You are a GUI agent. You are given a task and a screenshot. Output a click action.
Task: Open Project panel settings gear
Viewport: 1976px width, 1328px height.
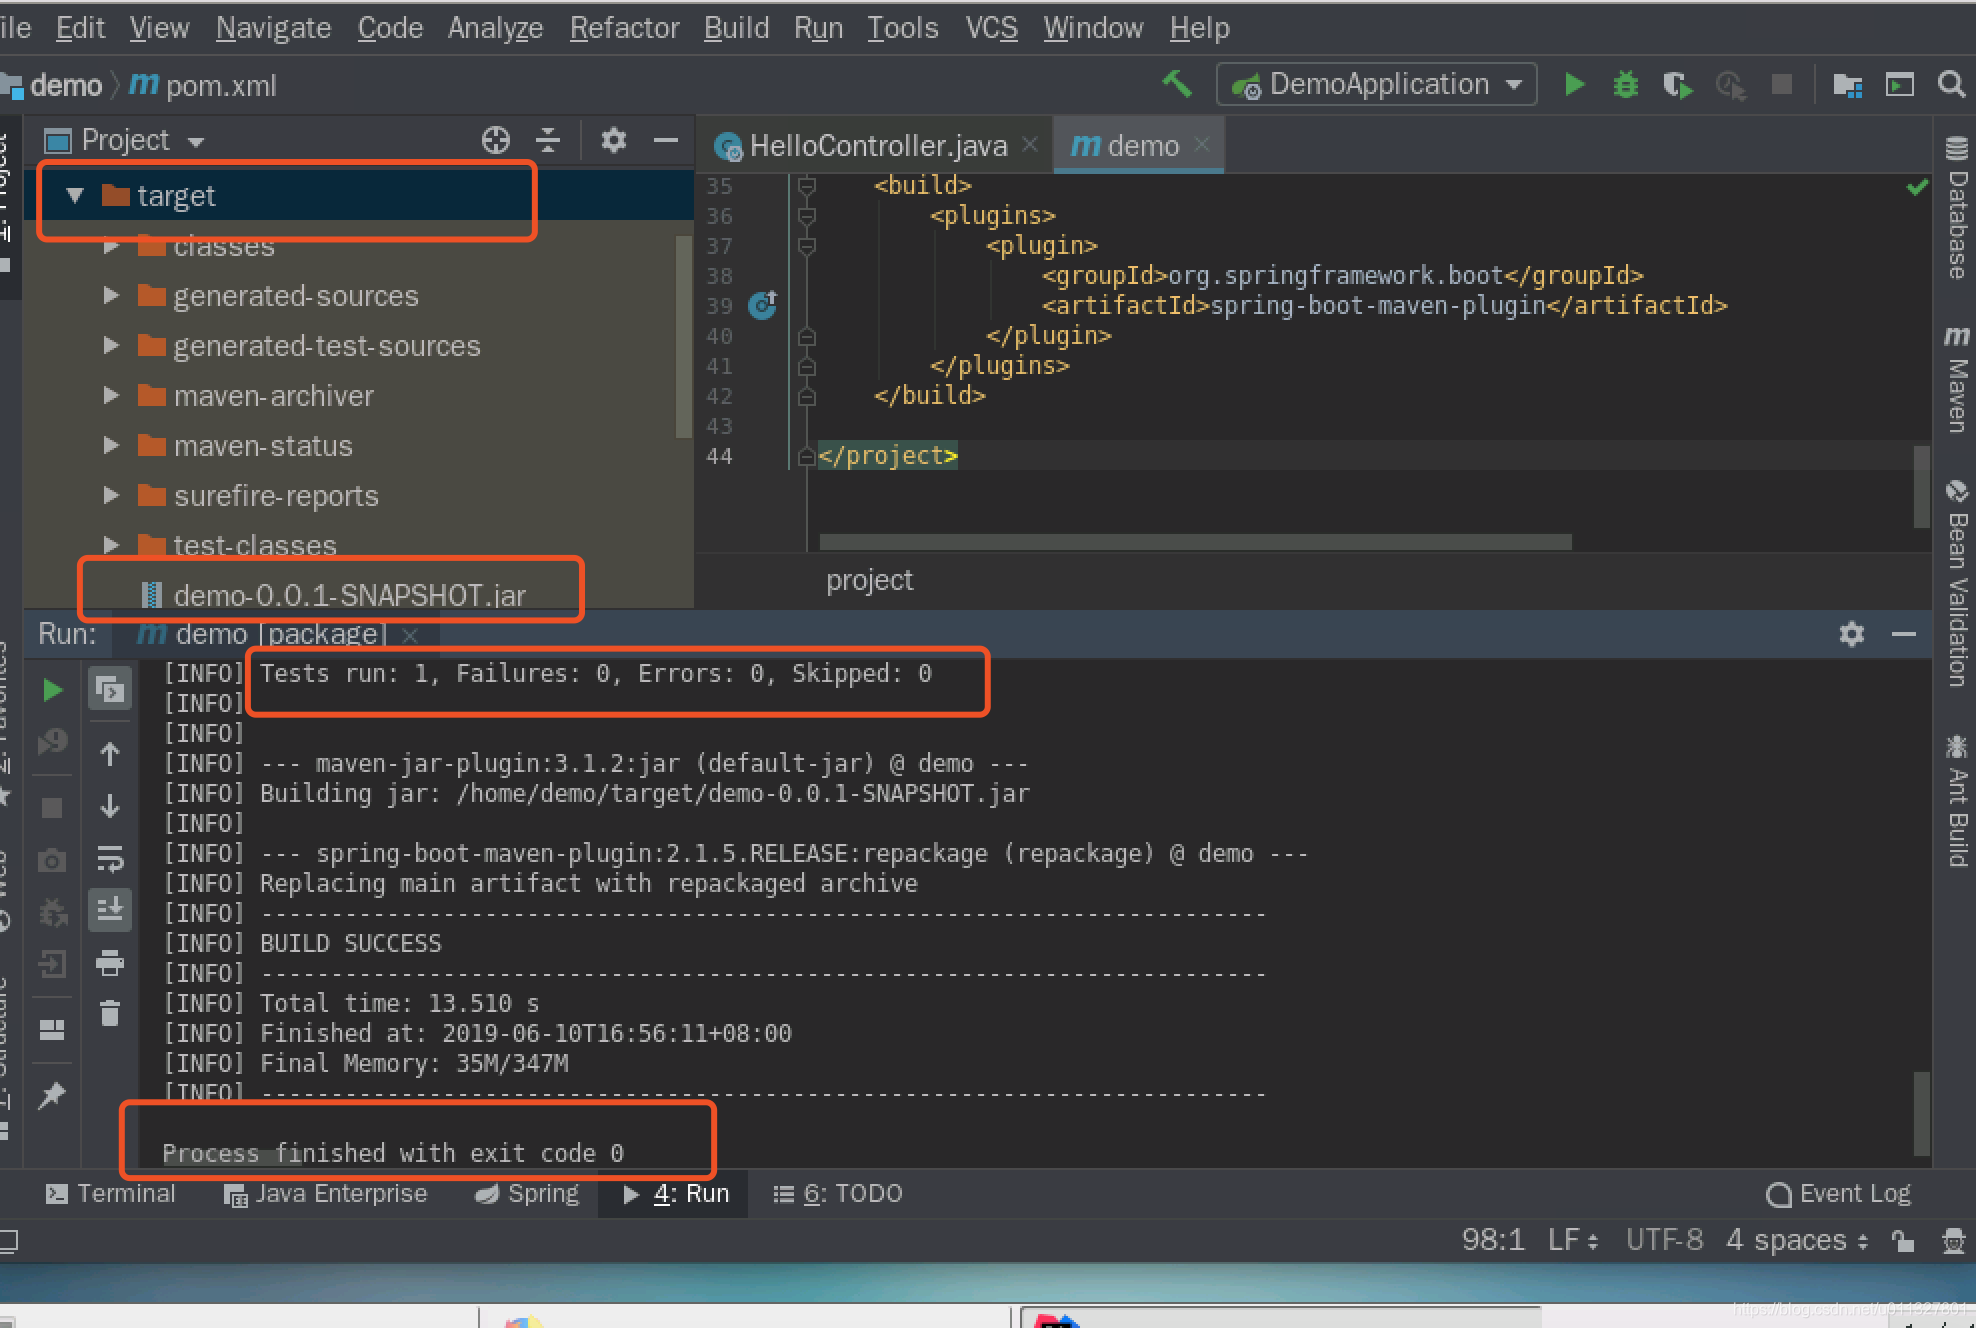613,140
